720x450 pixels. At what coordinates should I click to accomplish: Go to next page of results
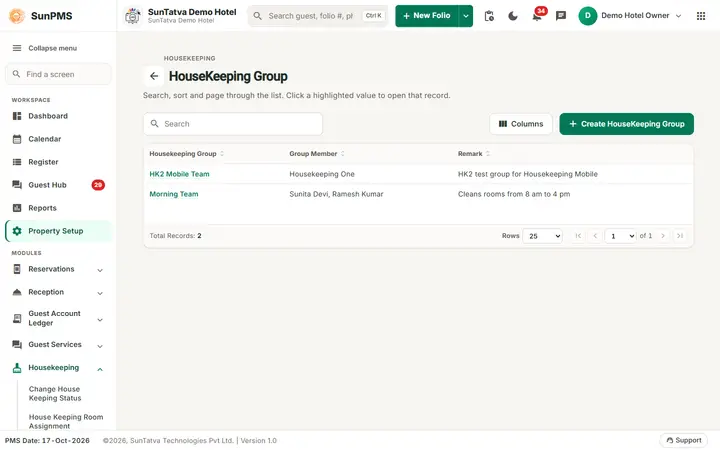tap(663, 236)
